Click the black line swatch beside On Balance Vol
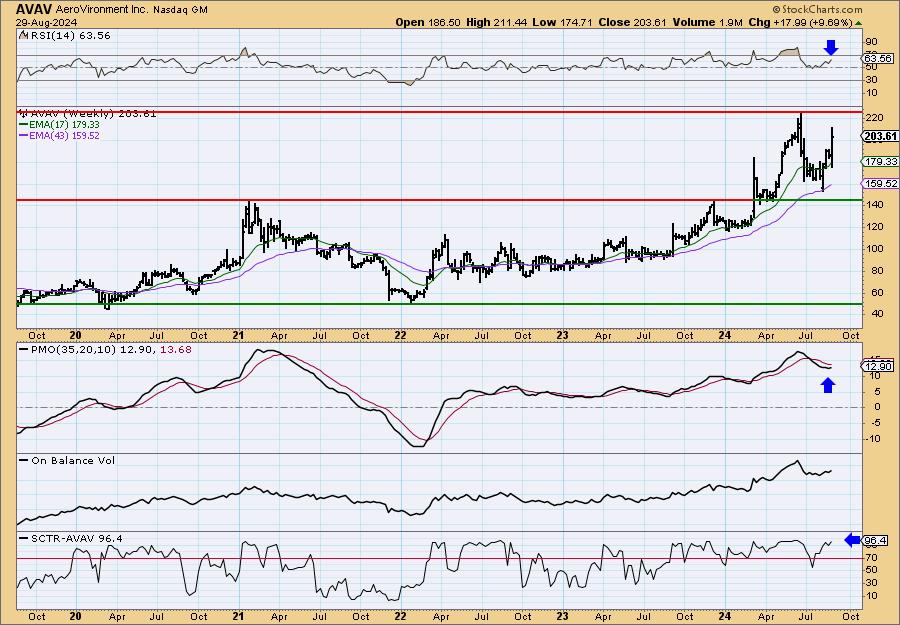Image resolution: width=900 pixels, height=625 pixels. [24, 460]
